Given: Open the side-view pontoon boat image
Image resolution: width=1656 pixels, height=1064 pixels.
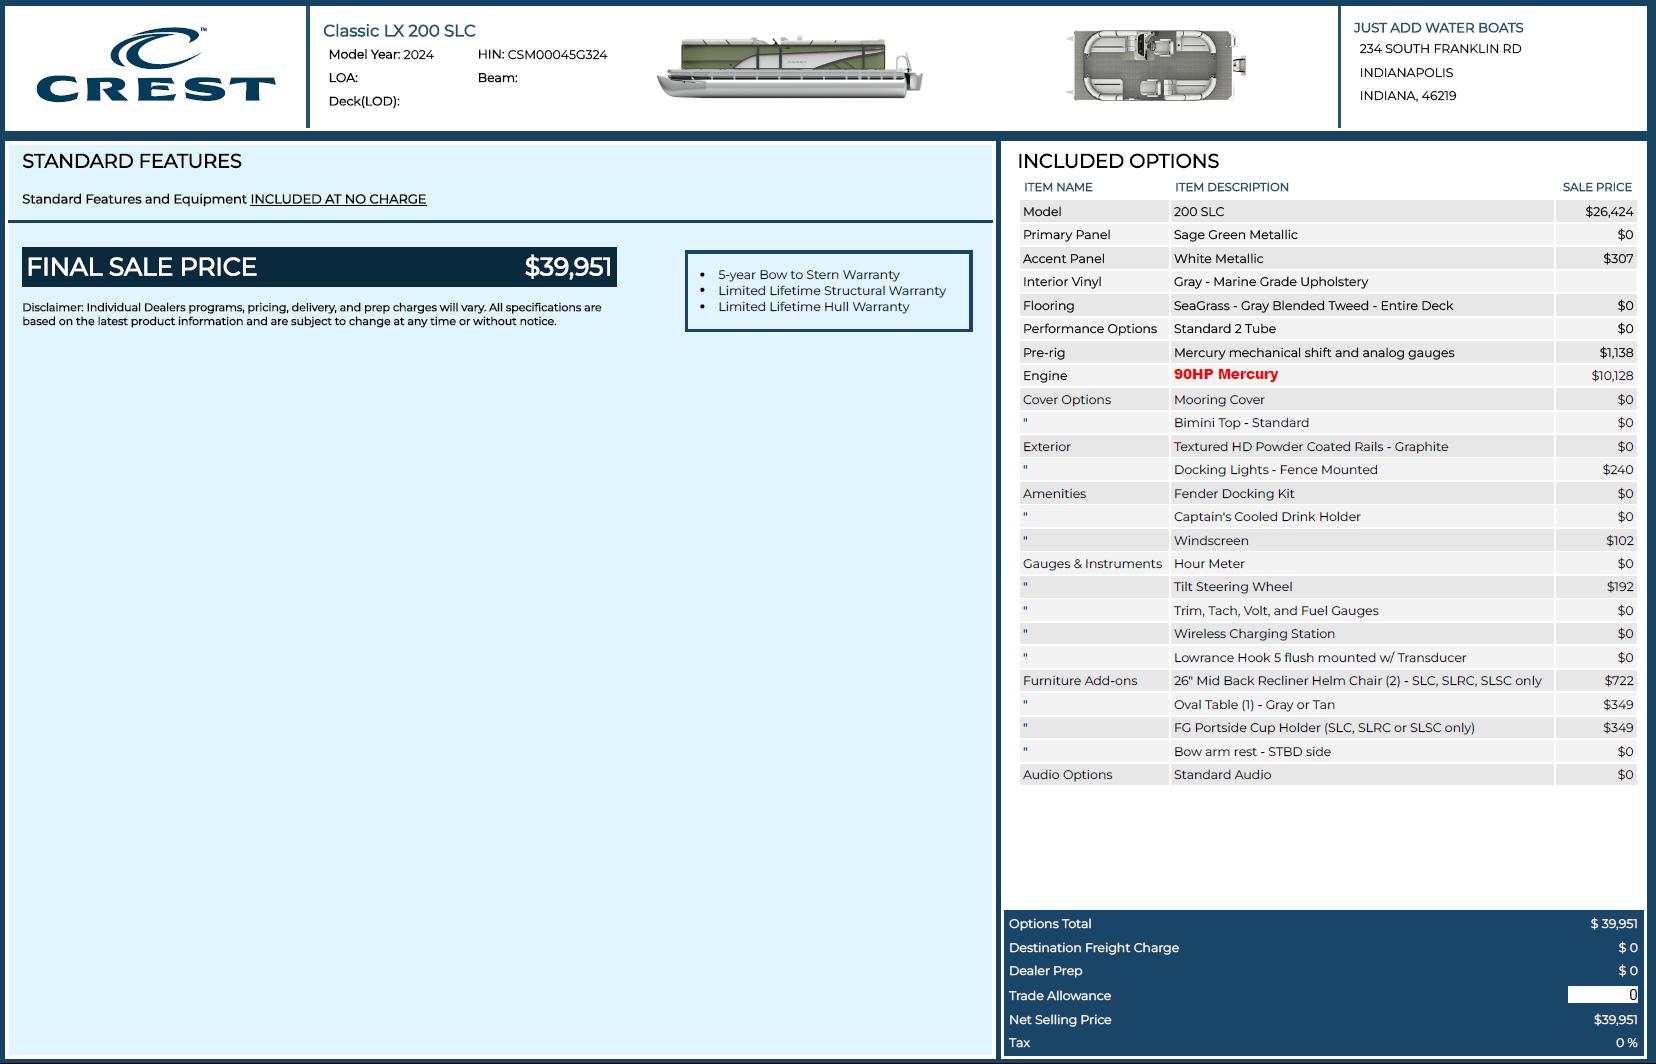Looking at the screenshot, I should [x=789, y=68].
